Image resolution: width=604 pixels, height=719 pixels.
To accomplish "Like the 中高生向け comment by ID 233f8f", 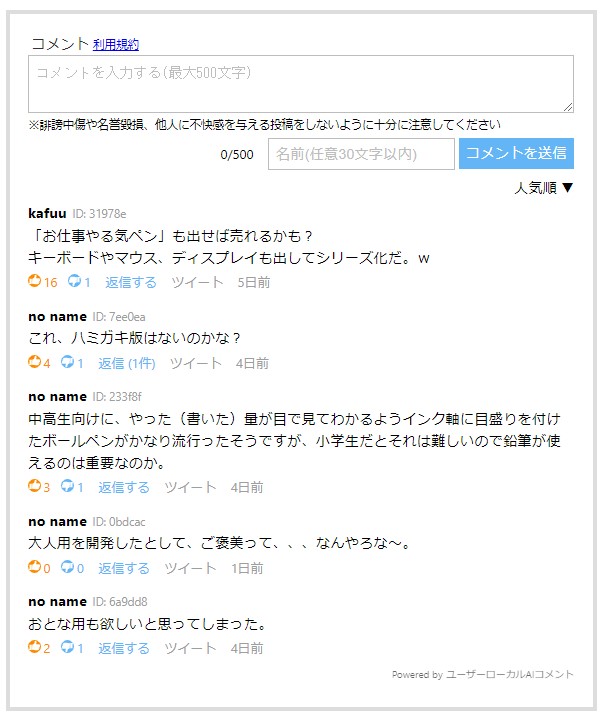I will [35, 487].
